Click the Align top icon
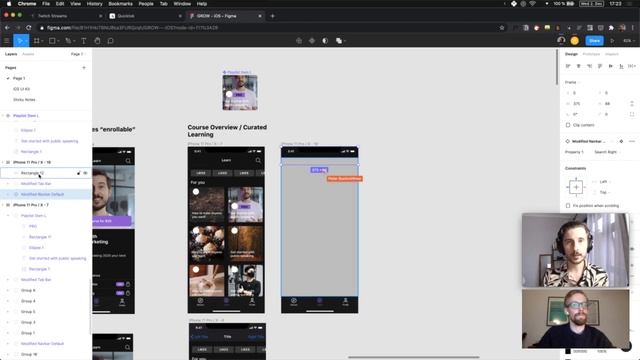Image resolution: width=640 pixels, height=360 pixels. [600, 66]
